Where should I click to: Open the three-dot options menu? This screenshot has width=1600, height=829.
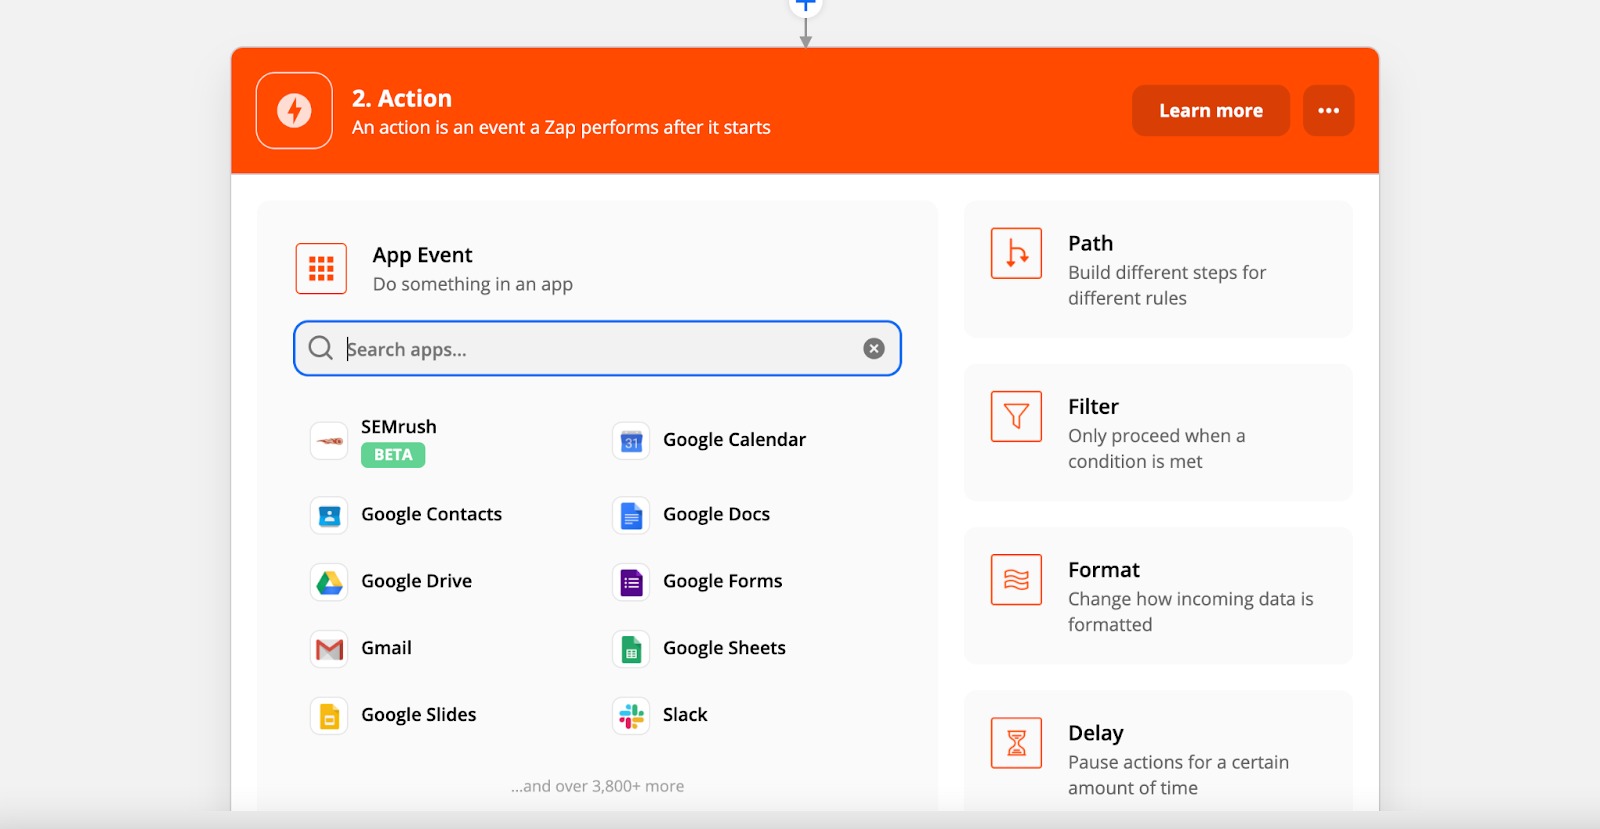pyautogui.click(x=1328, y=111)
